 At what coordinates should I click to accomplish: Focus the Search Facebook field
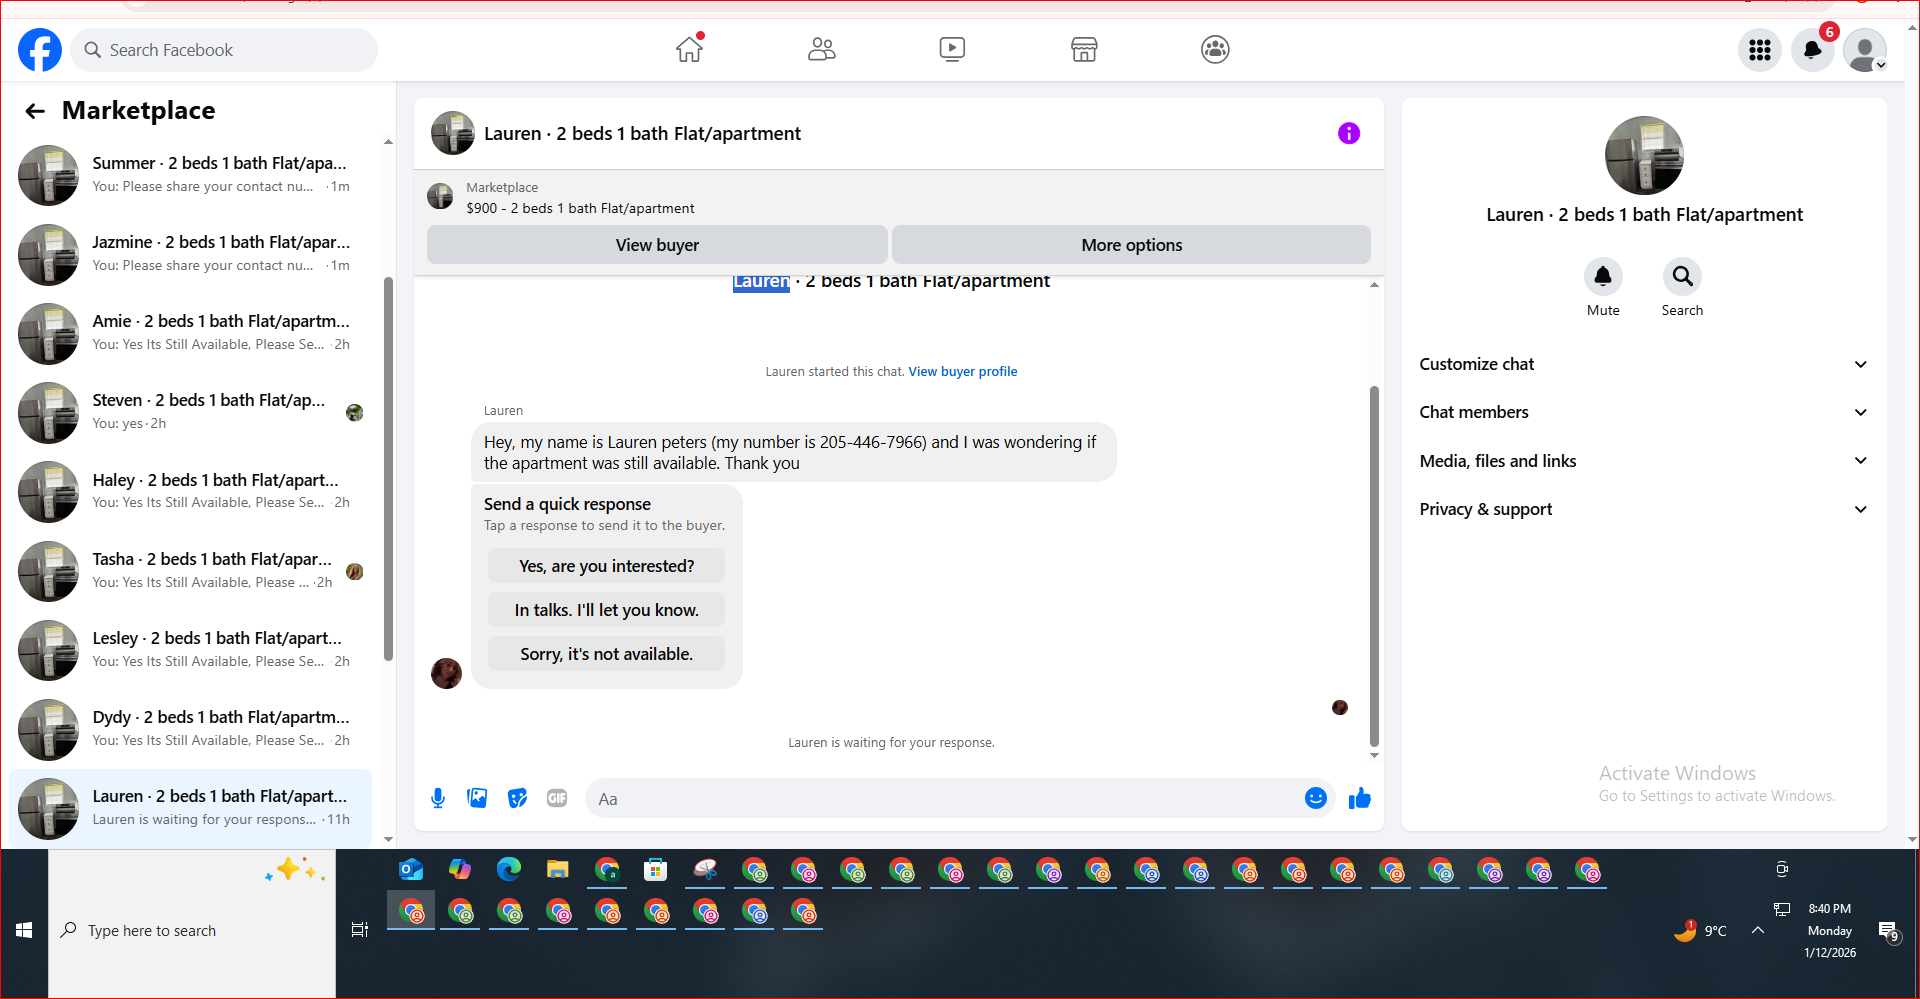[x=224, y=50]
